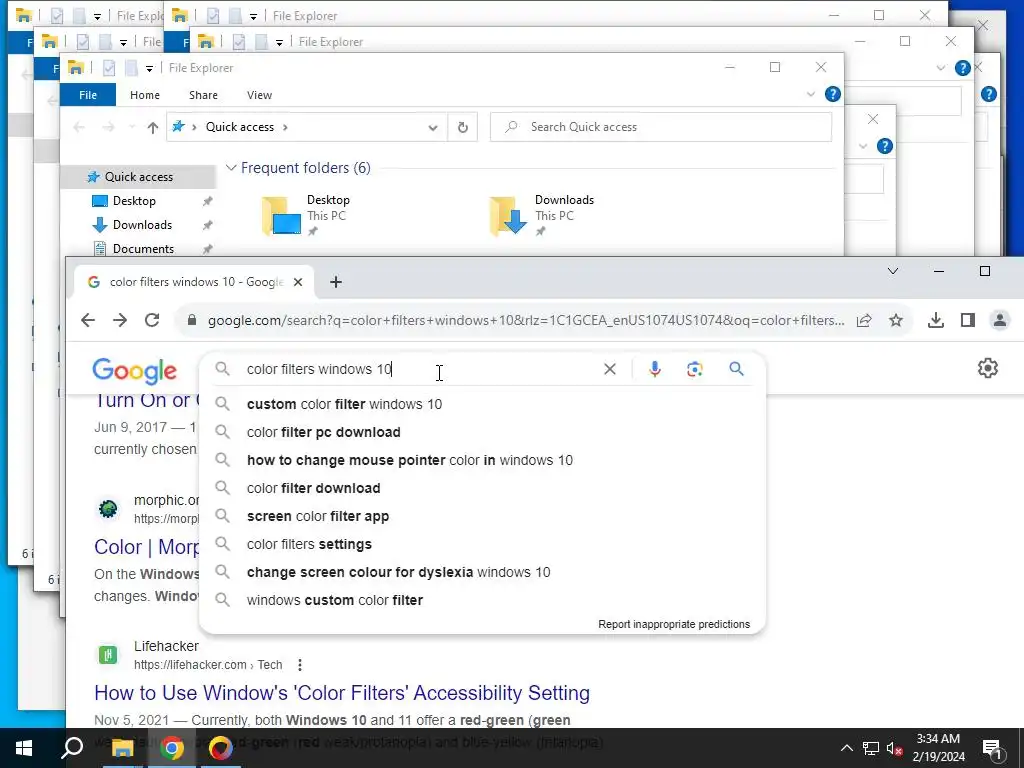1024x768 pixels.
Task: Open Chrome profile avatar
Action: coord(999,320)
